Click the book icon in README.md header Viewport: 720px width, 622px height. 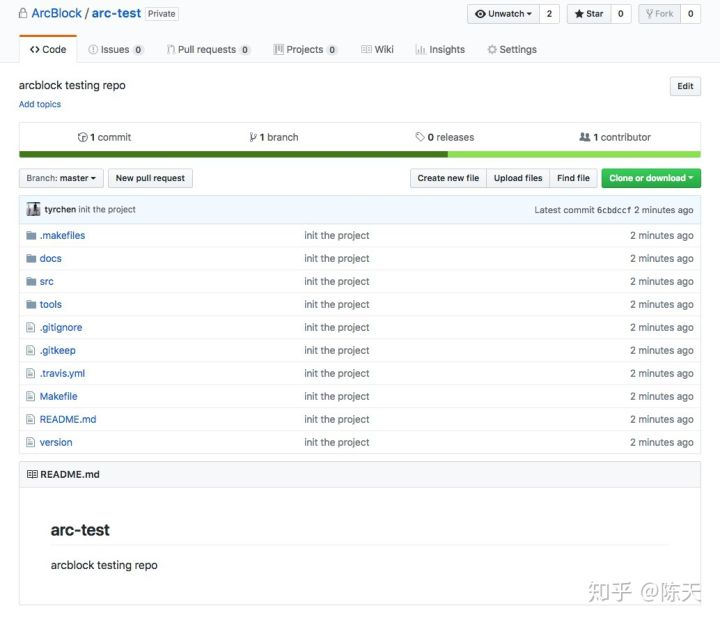pyautogui.click(x=32, y=474)
